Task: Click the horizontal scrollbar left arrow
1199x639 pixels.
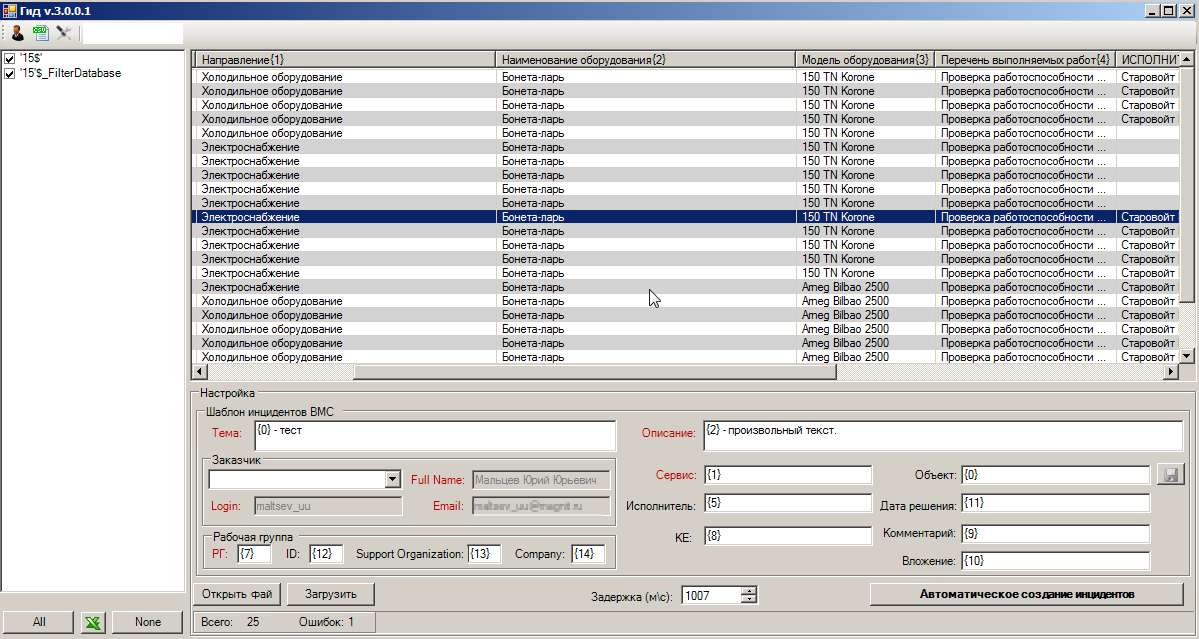Action: [x=200, y=371]
